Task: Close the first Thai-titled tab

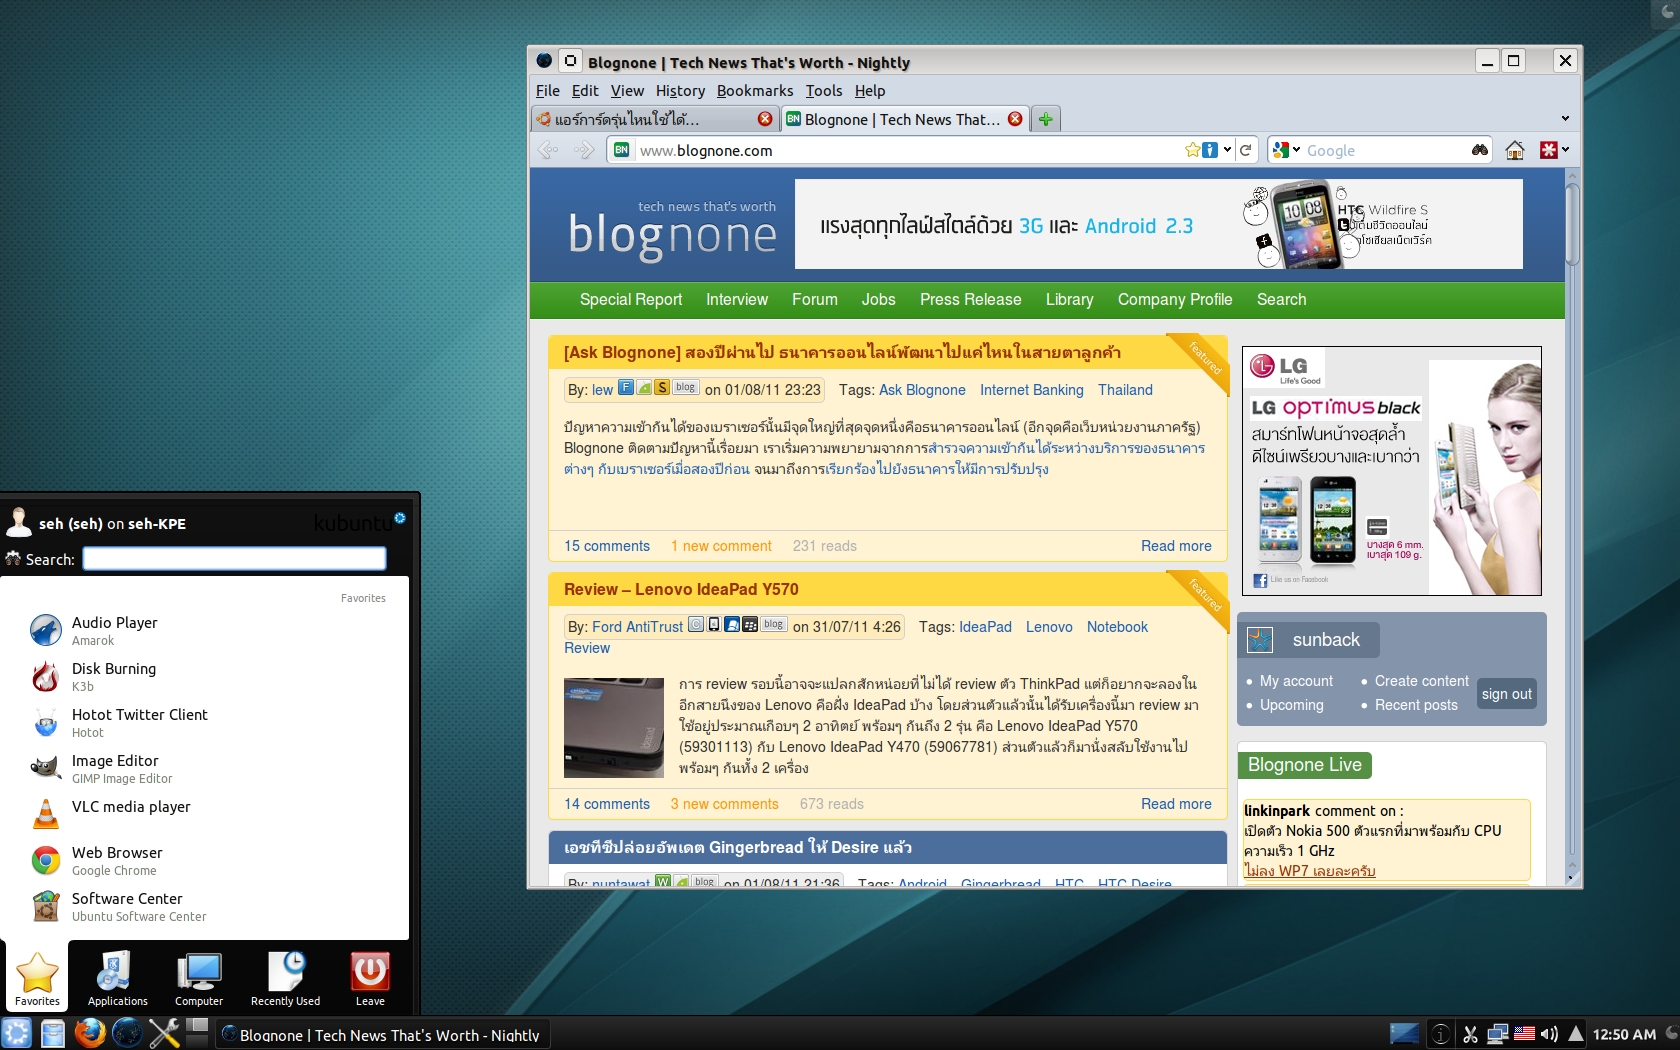Action: pos(765,119)
